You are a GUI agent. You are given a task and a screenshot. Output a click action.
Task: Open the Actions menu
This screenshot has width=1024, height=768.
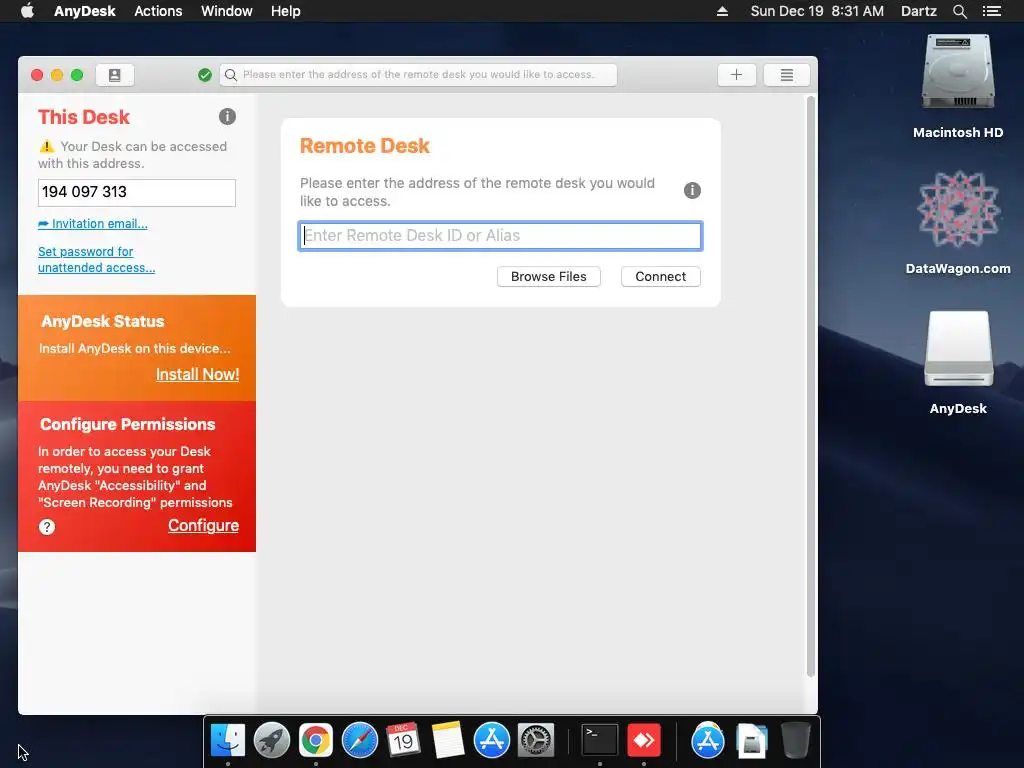(158, 11)
